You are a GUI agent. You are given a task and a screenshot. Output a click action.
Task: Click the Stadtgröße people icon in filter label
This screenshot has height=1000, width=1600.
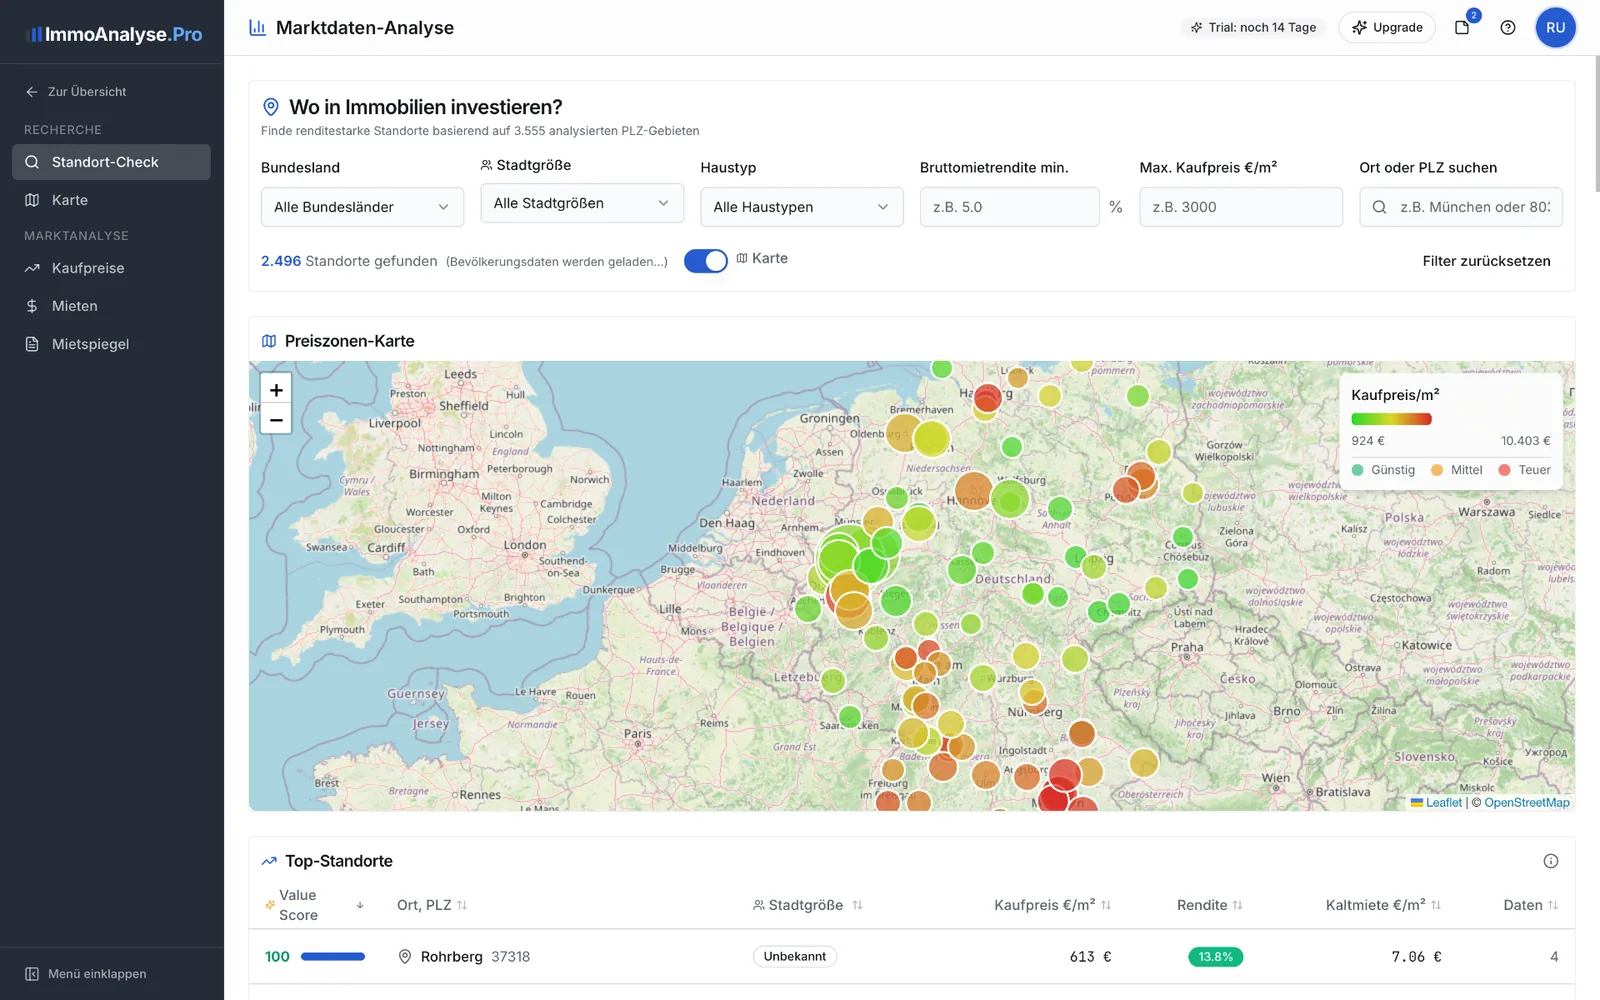click(x=486, y=165)
